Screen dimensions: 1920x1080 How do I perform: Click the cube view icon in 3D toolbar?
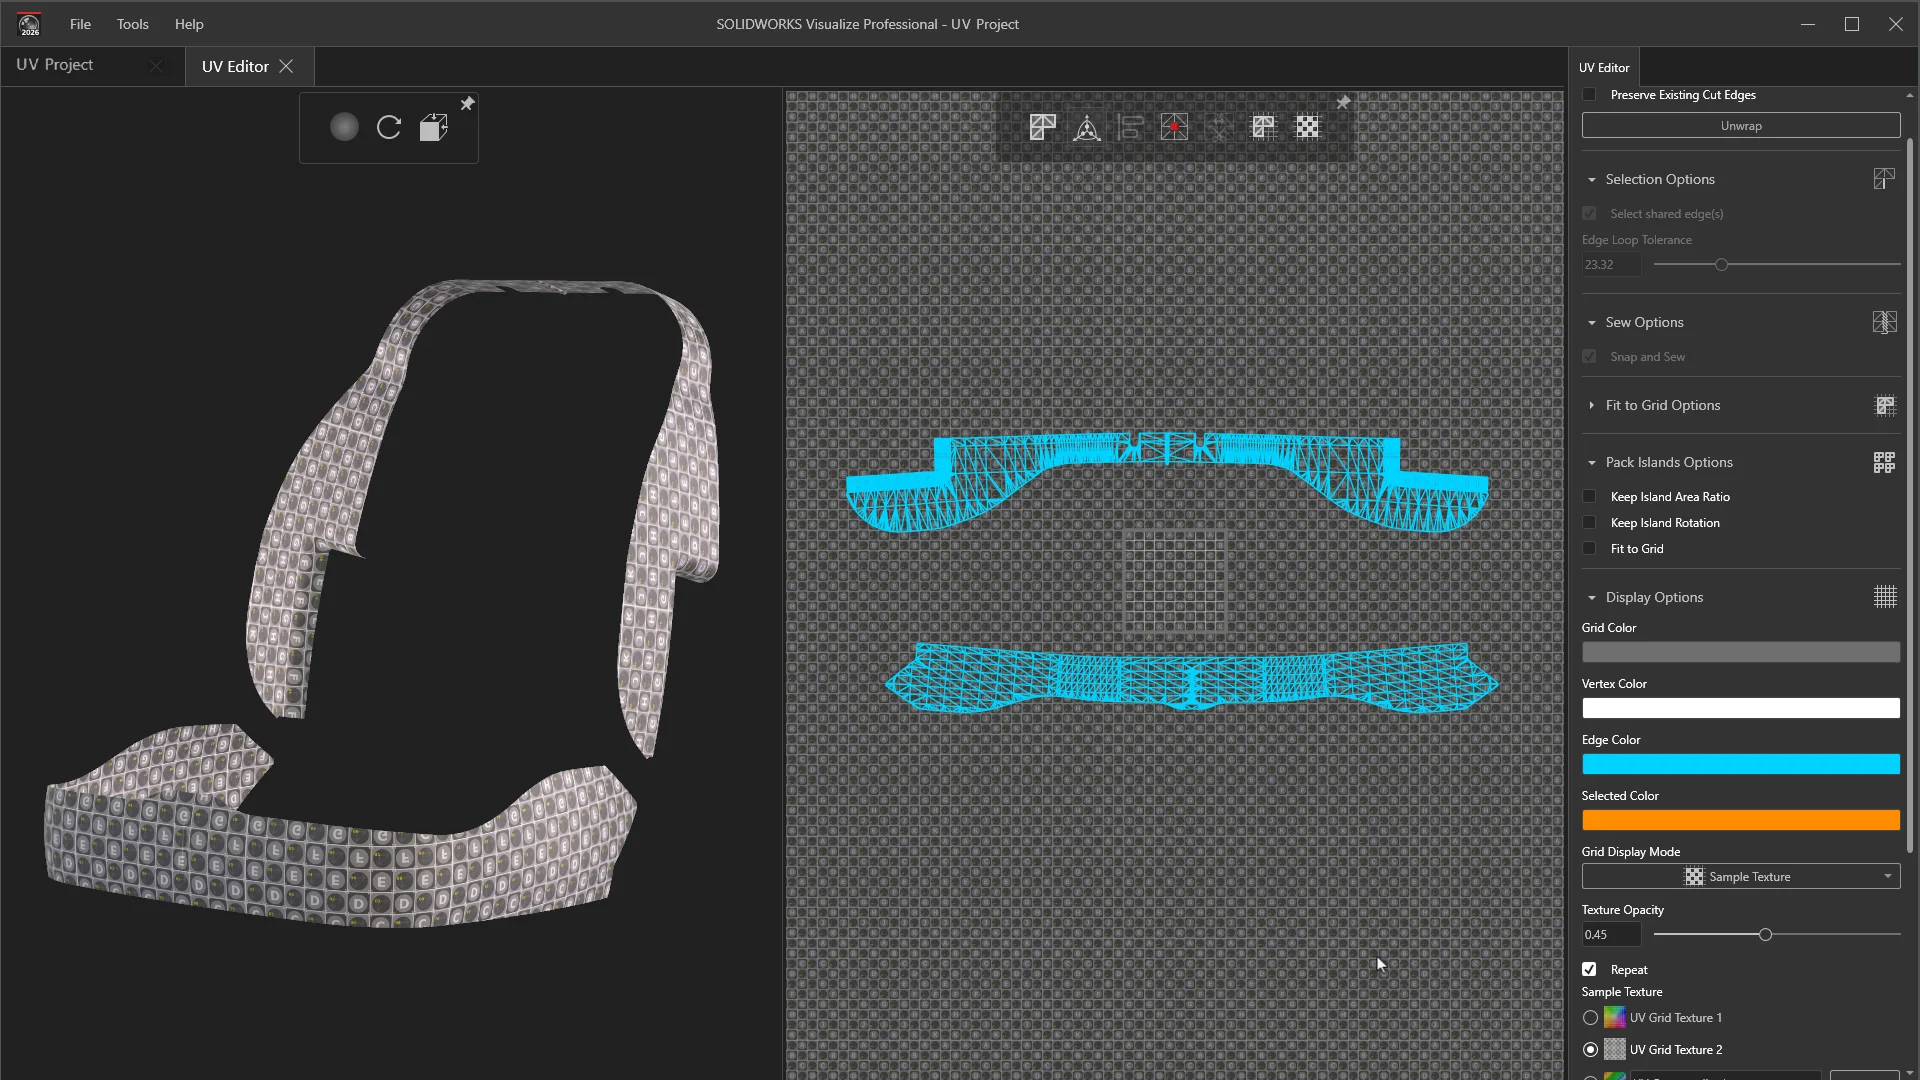(433, 127)
